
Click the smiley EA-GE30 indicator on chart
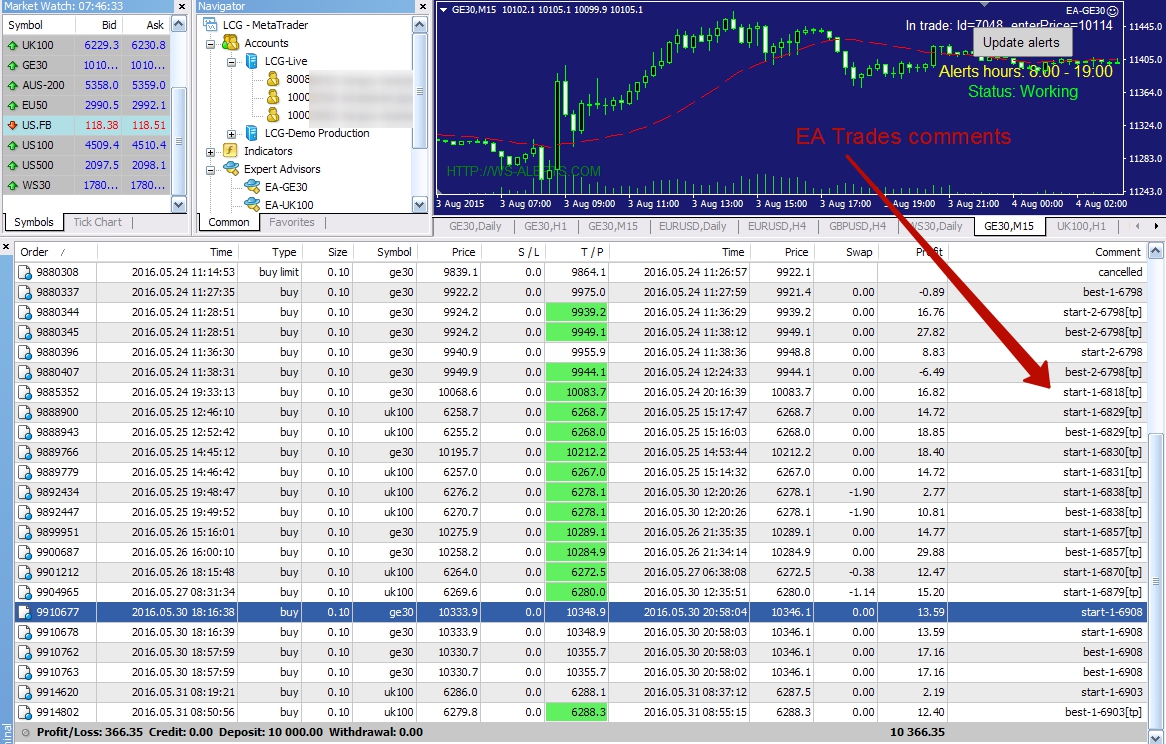[x=1112, y=10]
